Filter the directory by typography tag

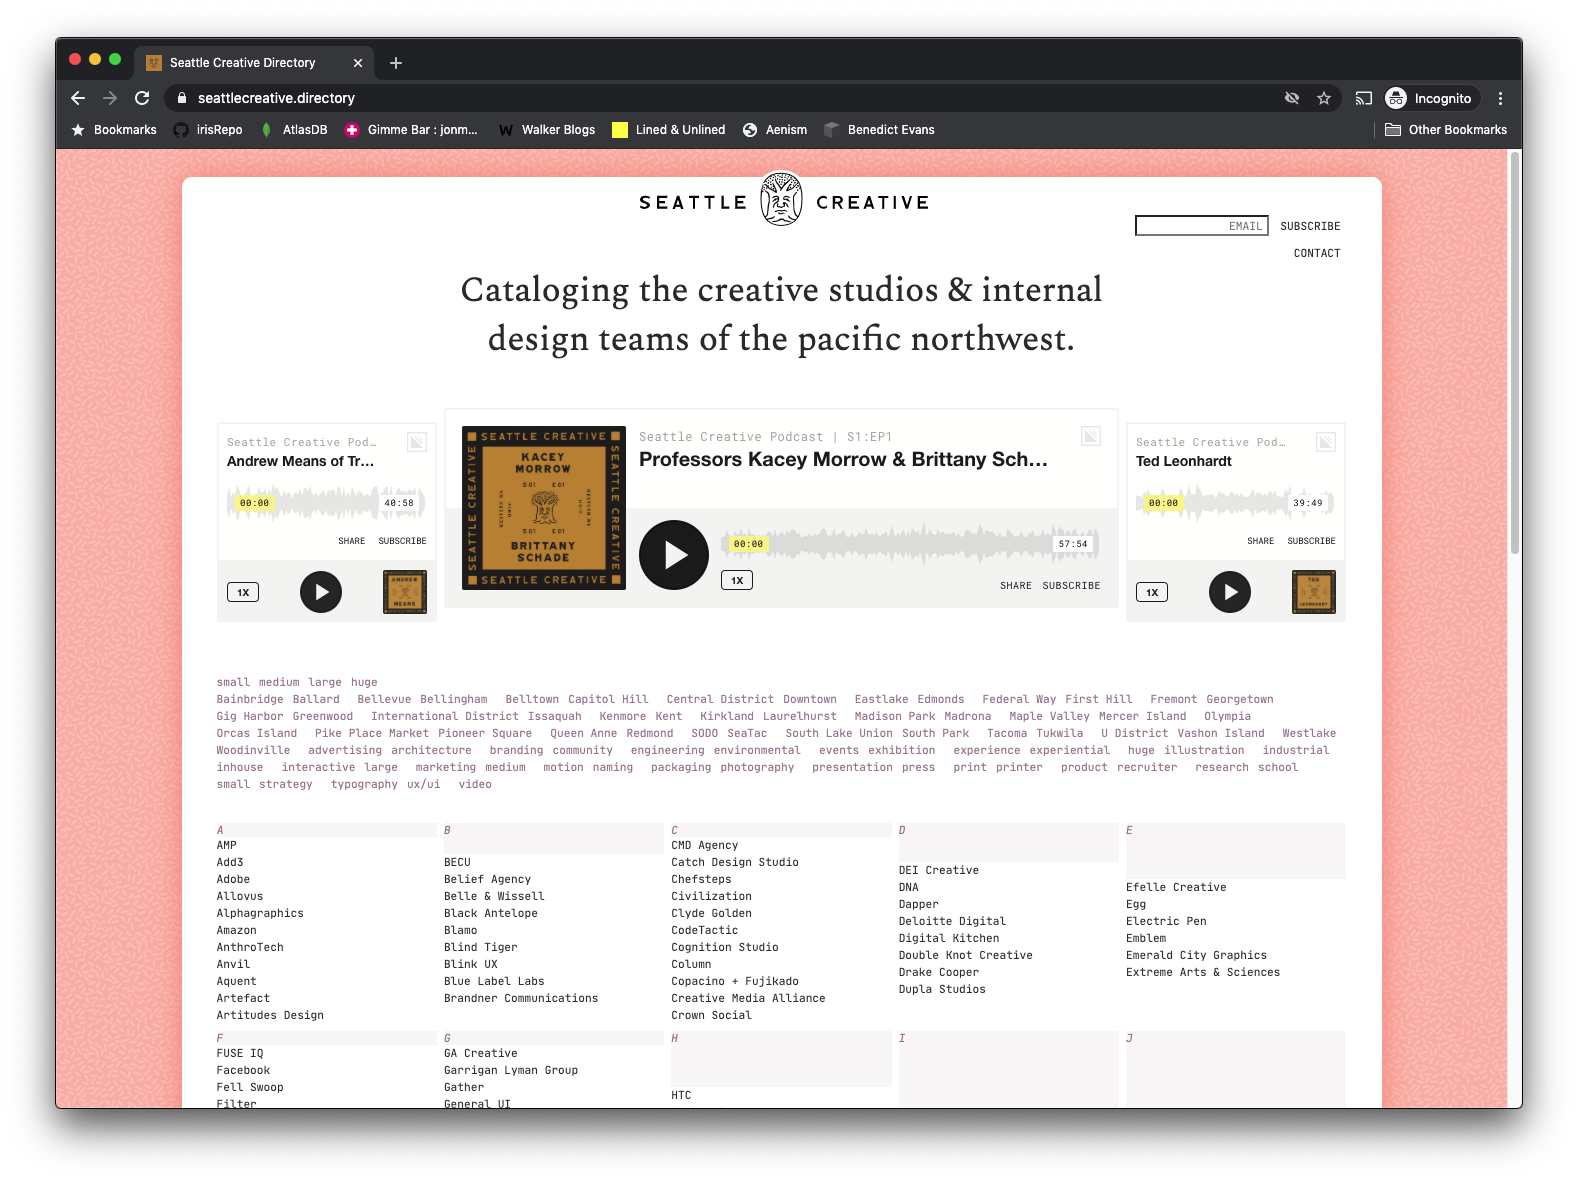[x=364, y=785]
